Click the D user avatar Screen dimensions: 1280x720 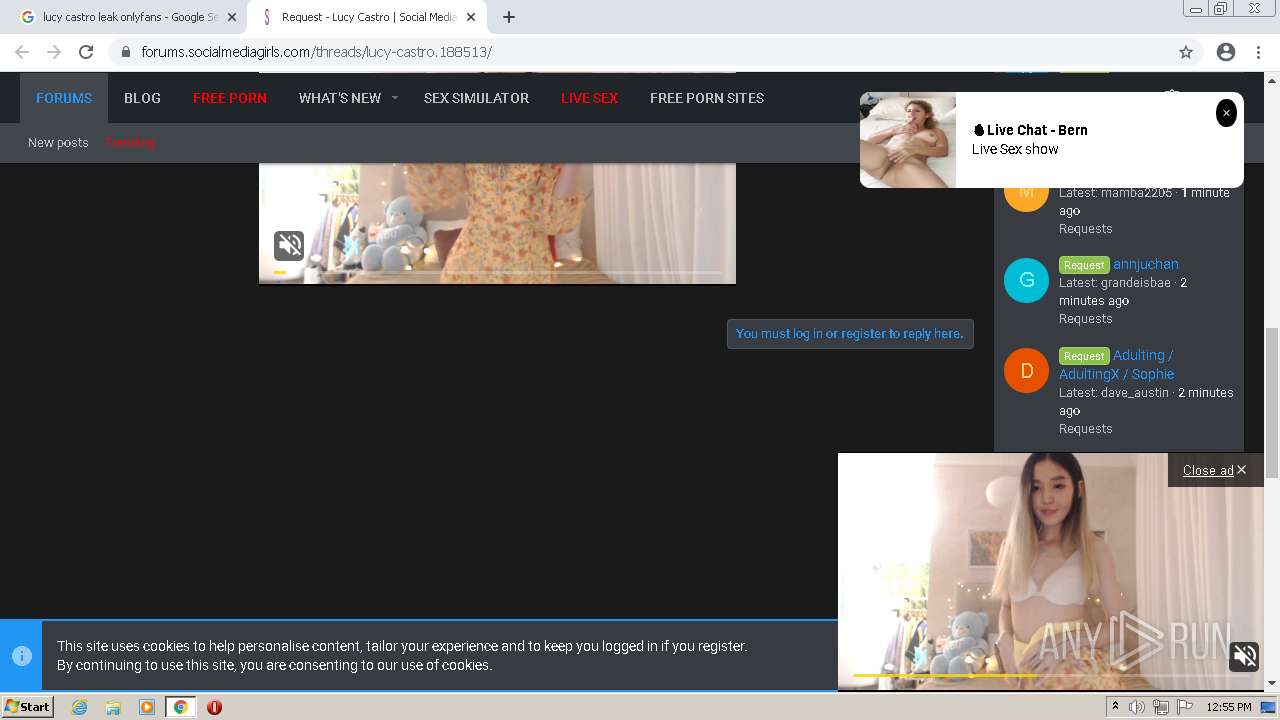coord(1026,371)
